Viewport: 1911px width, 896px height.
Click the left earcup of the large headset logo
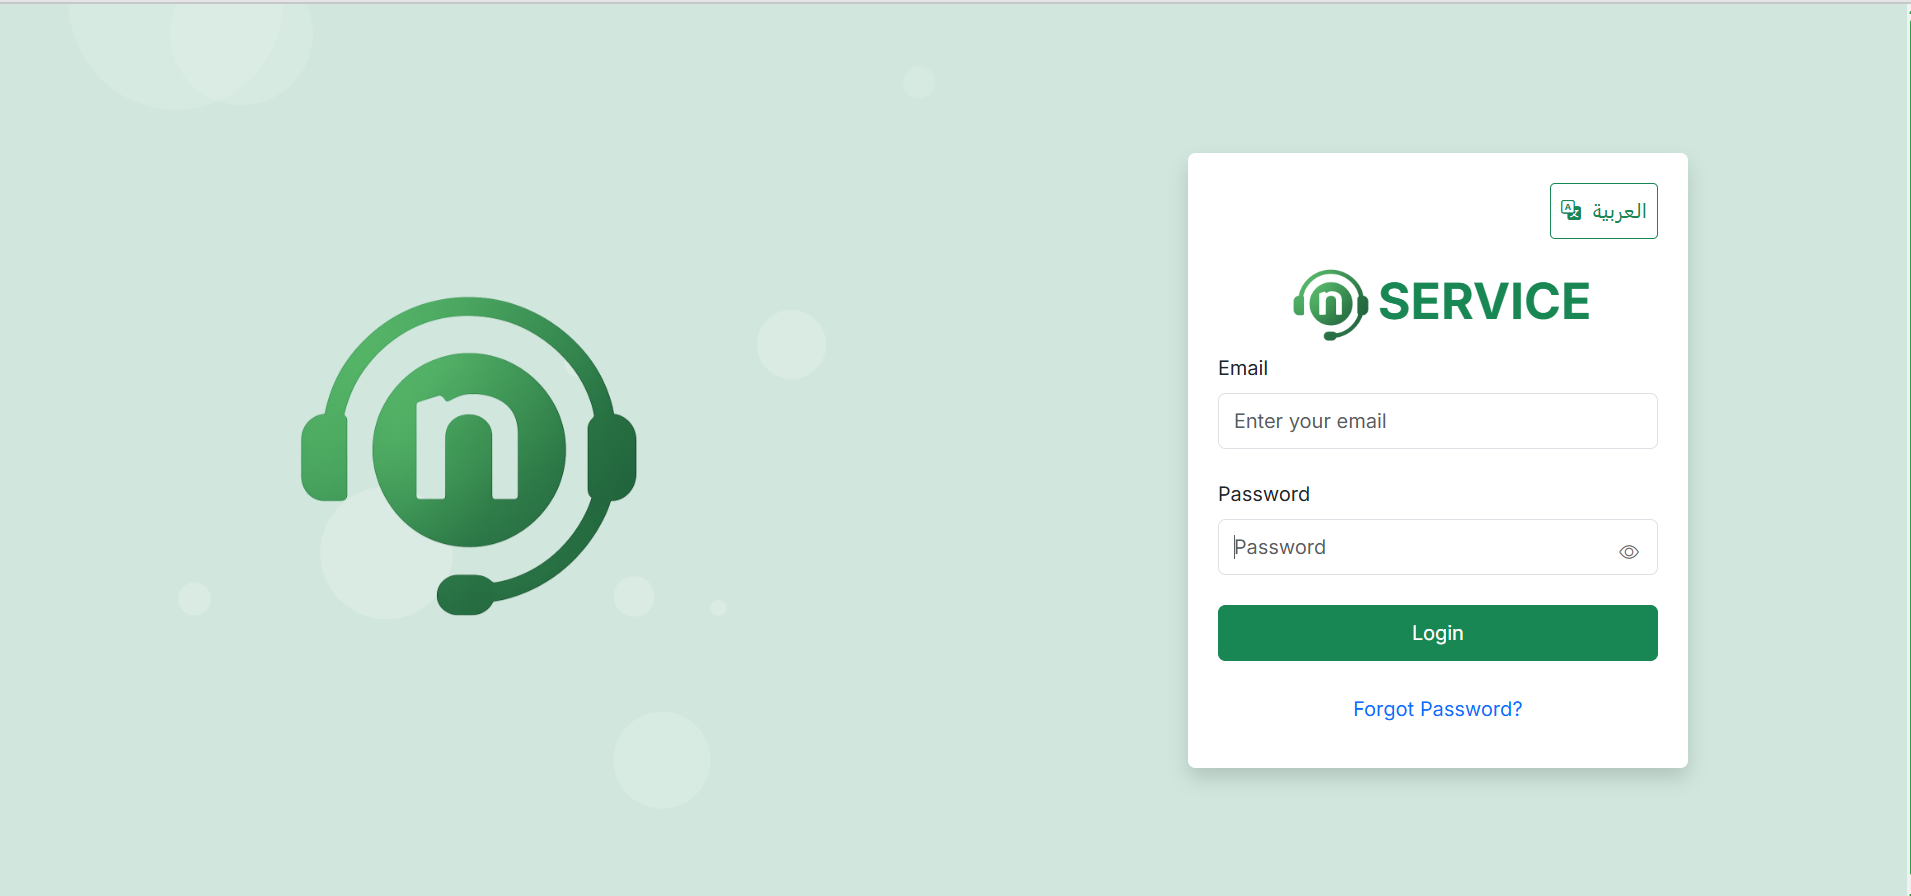(x=324, y=457)
